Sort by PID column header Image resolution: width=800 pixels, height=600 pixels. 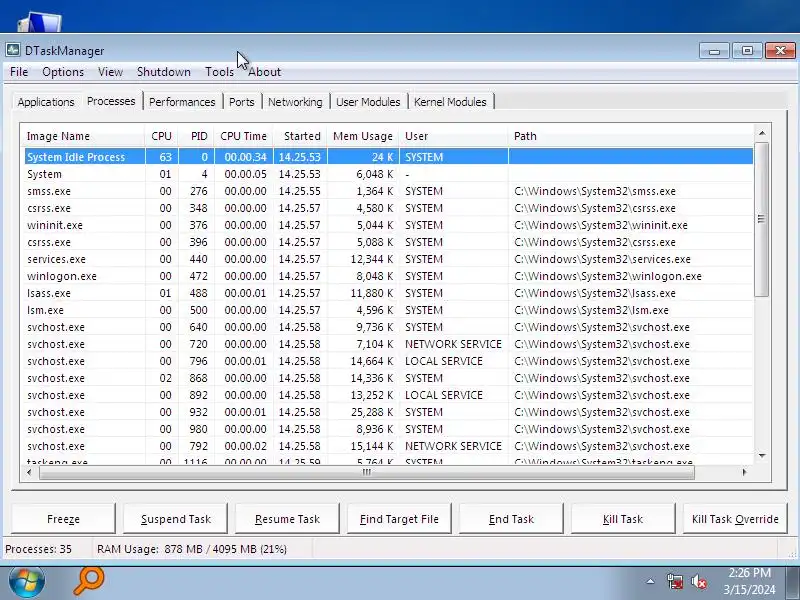click(197, 136)
